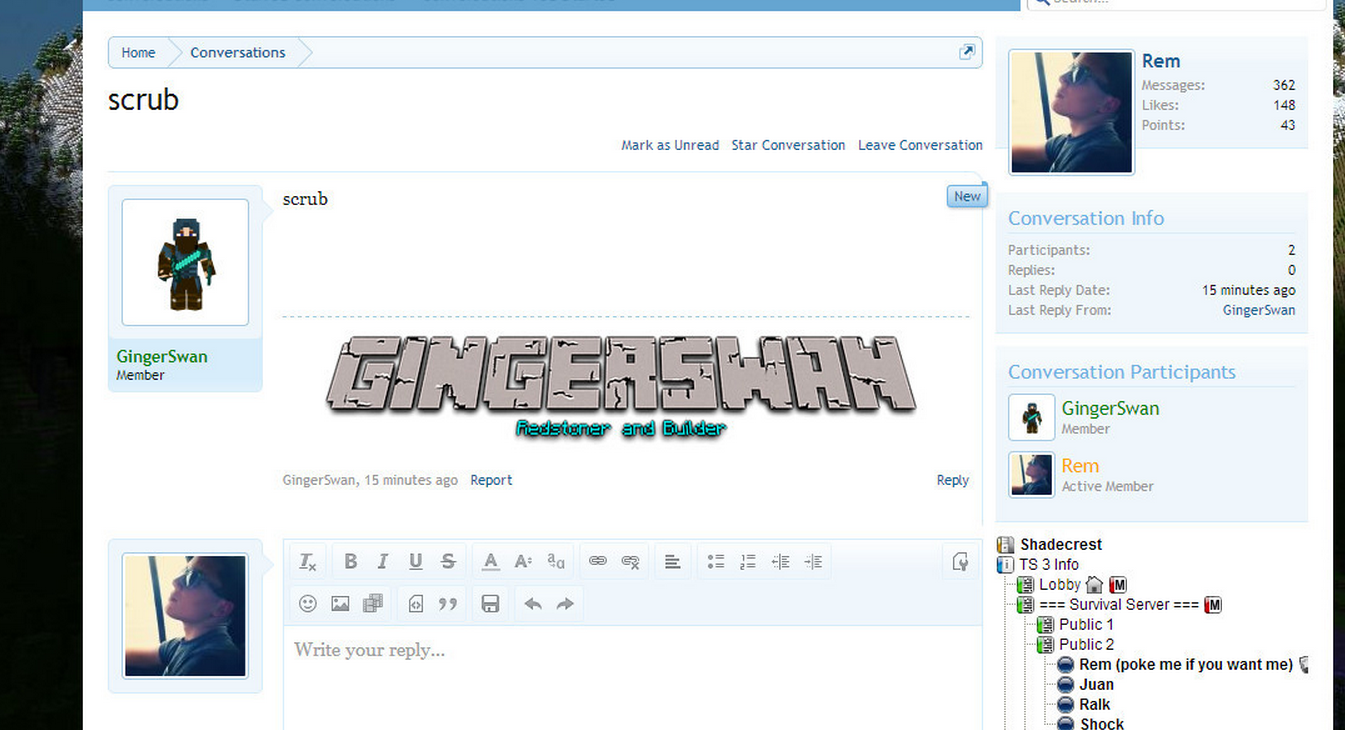Click the home icon beside Lobby
1345x730 pixels.
coord(1095,584)
